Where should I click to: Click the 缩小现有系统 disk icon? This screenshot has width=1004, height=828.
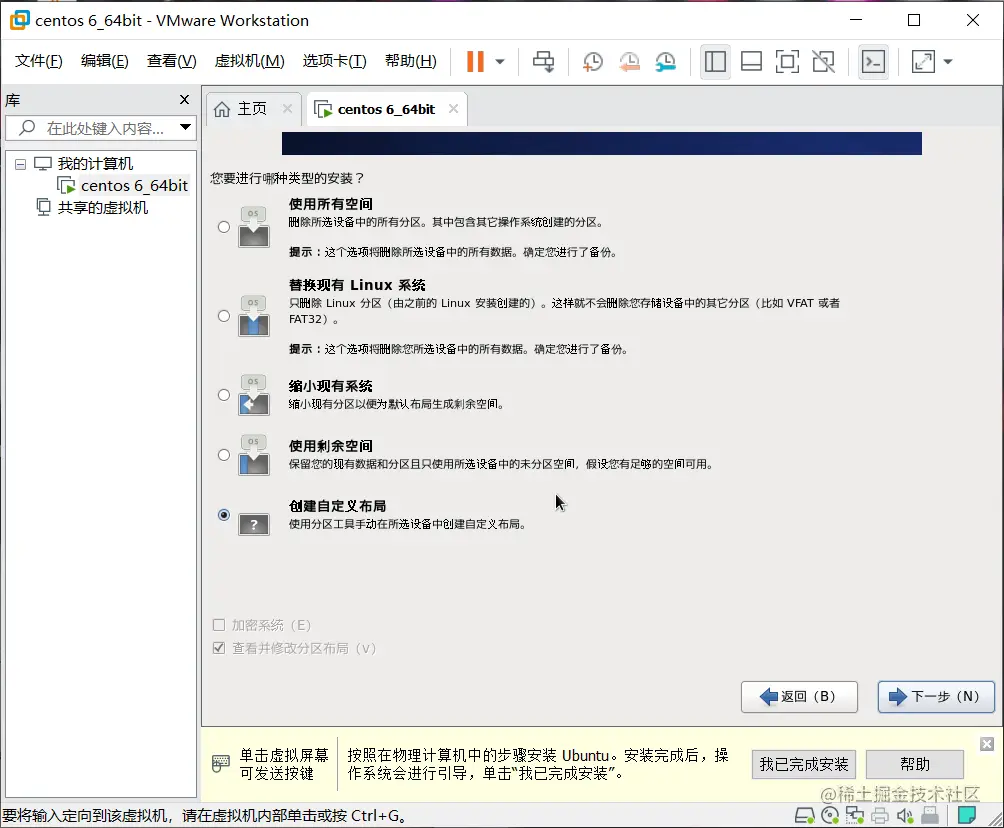click(254, 394)
